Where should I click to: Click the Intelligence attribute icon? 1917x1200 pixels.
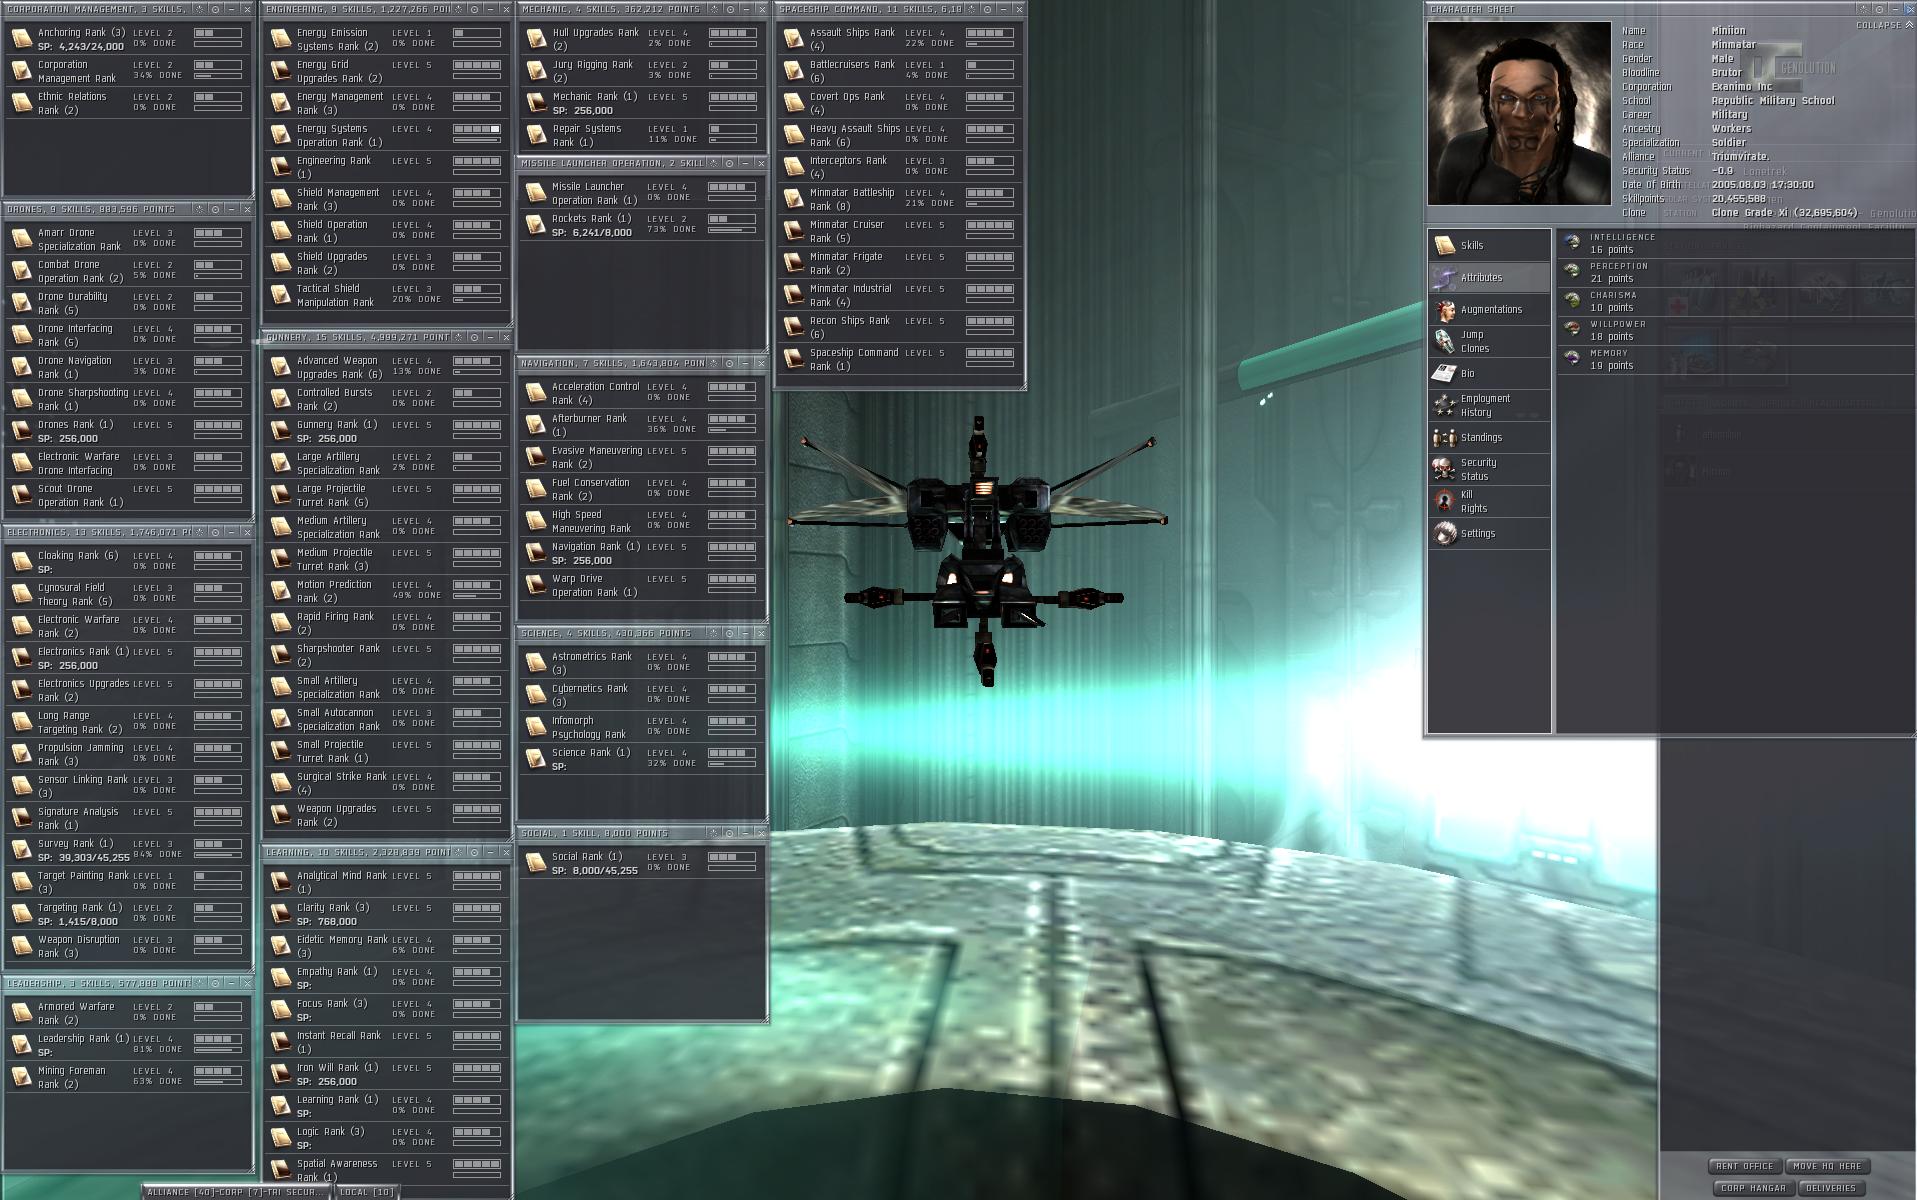coord(1573,243)
